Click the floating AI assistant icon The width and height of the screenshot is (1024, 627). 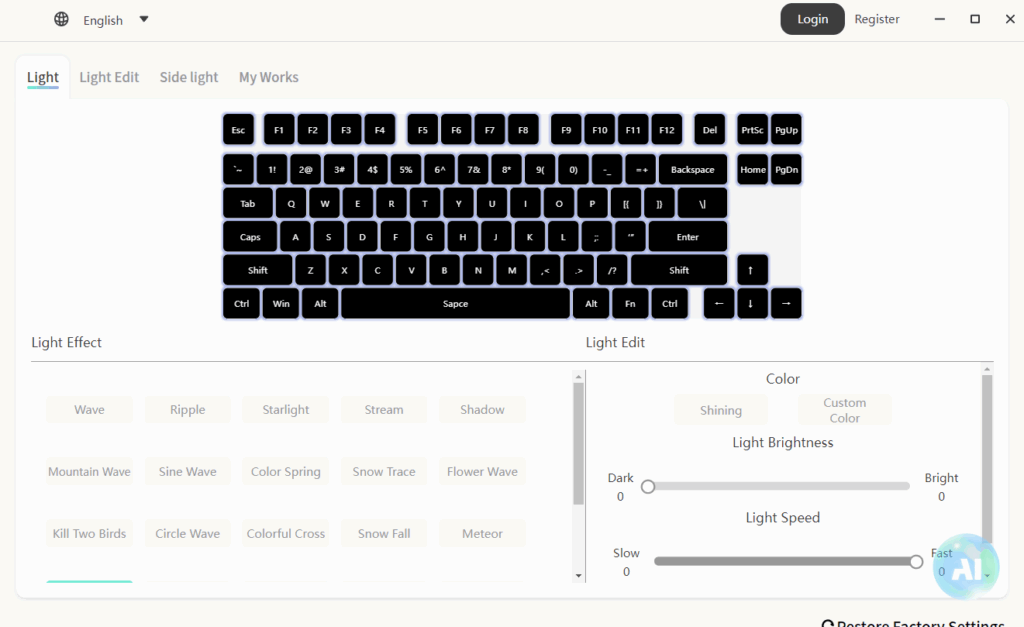coord(966,566)
